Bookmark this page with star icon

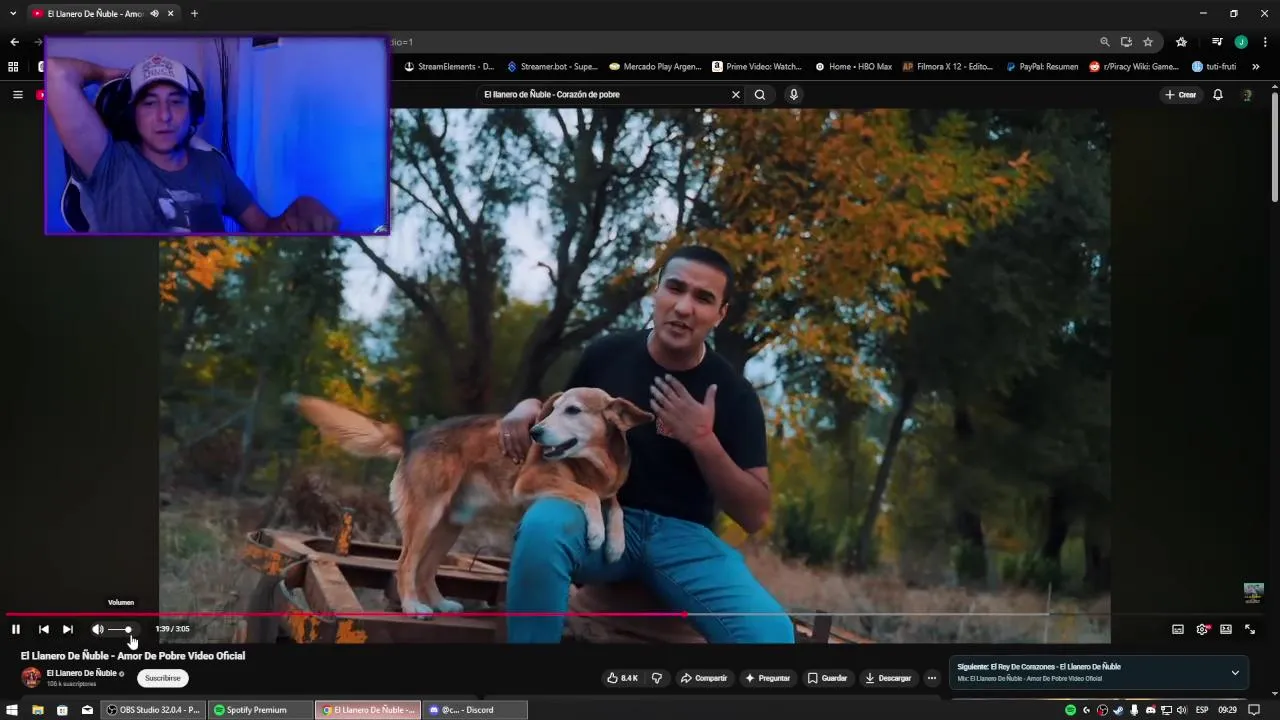(x=1148, y=42)
